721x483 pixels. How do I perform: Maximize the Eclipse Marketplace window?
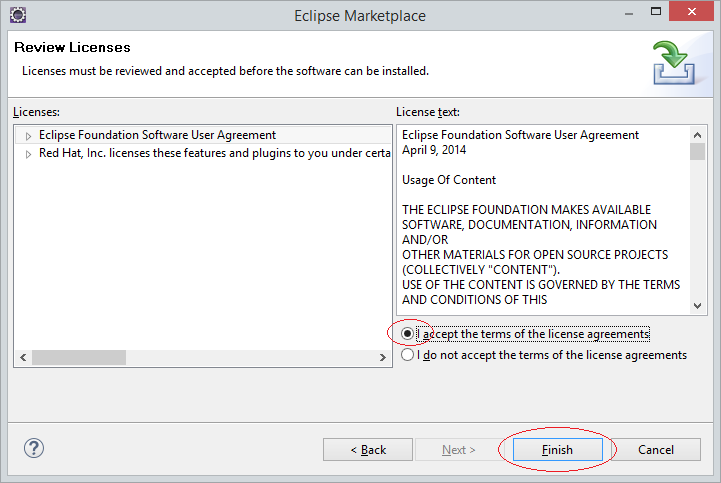coord(656,12)
